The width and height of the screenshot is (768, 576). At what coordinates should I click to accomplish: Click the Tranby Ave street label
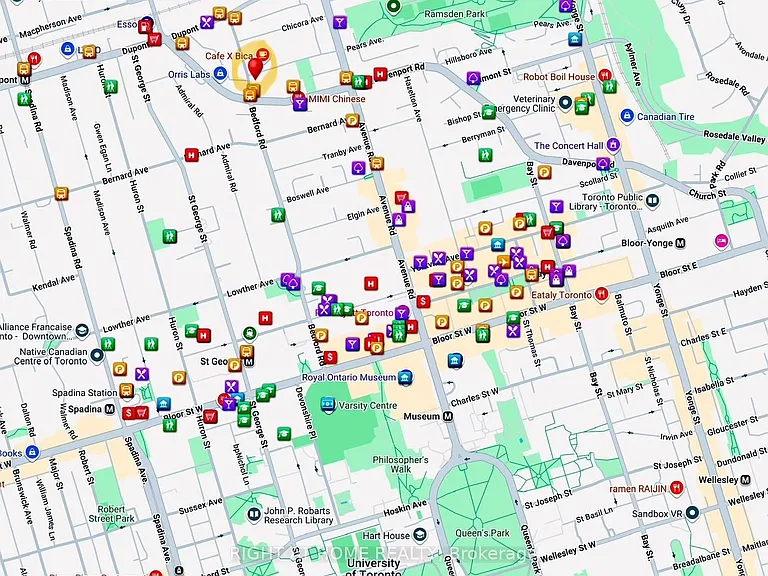click(342, 152)
